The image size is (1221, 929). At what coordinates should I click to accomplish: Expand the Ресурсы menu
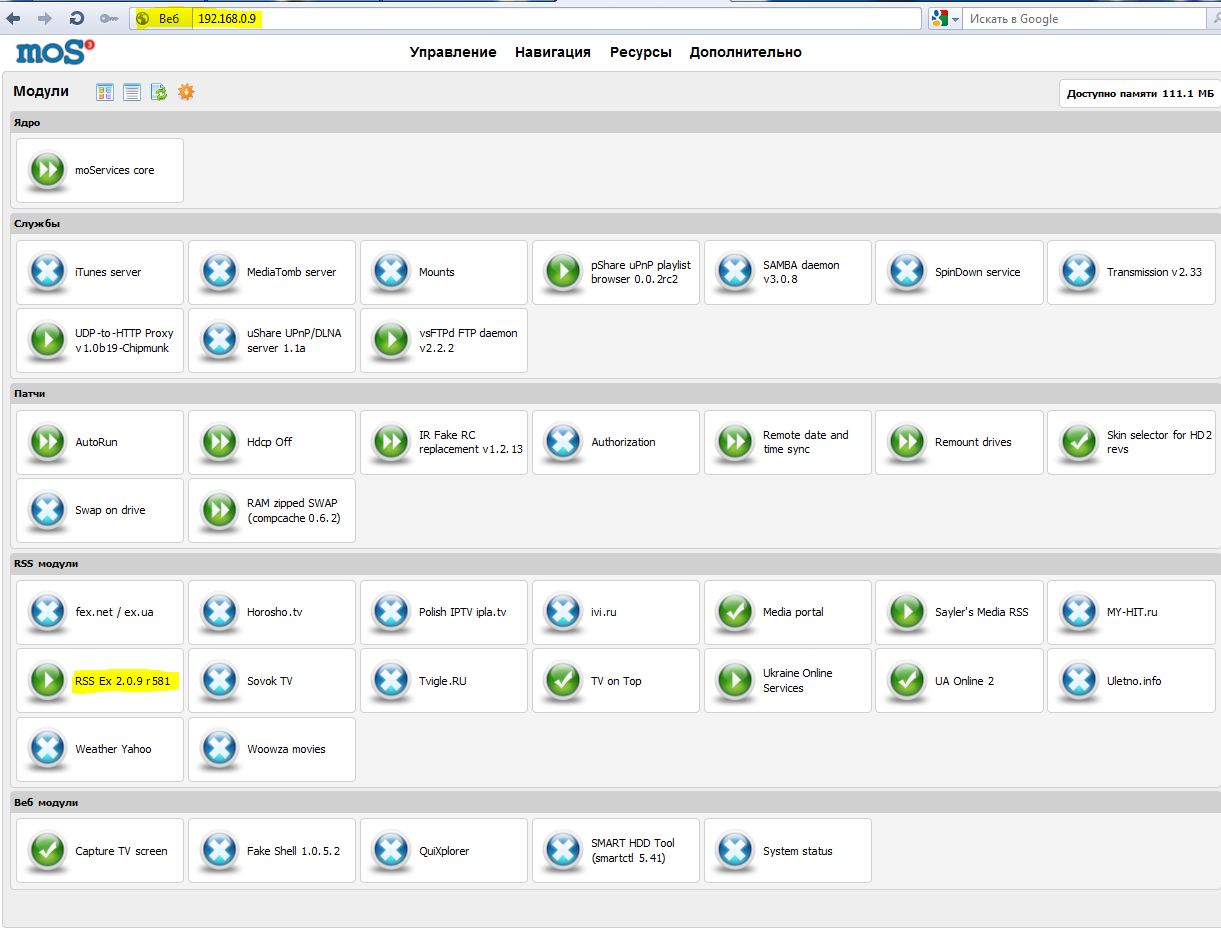click(x=640, y=52)
